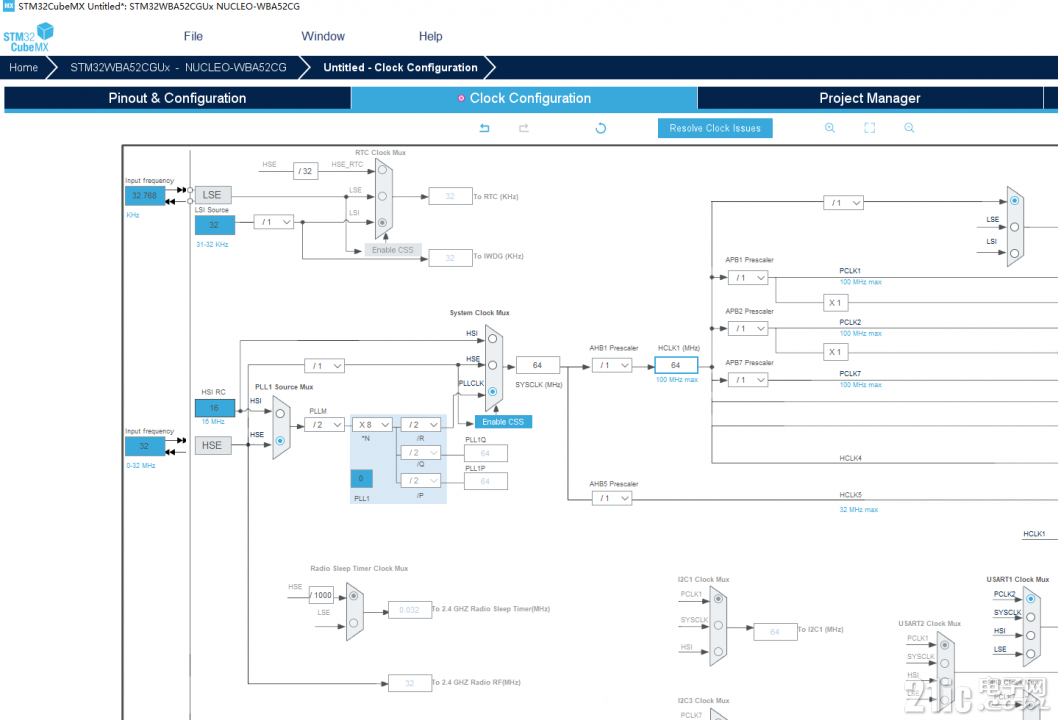Click the LSI Source value field

(x=215, y=225)
